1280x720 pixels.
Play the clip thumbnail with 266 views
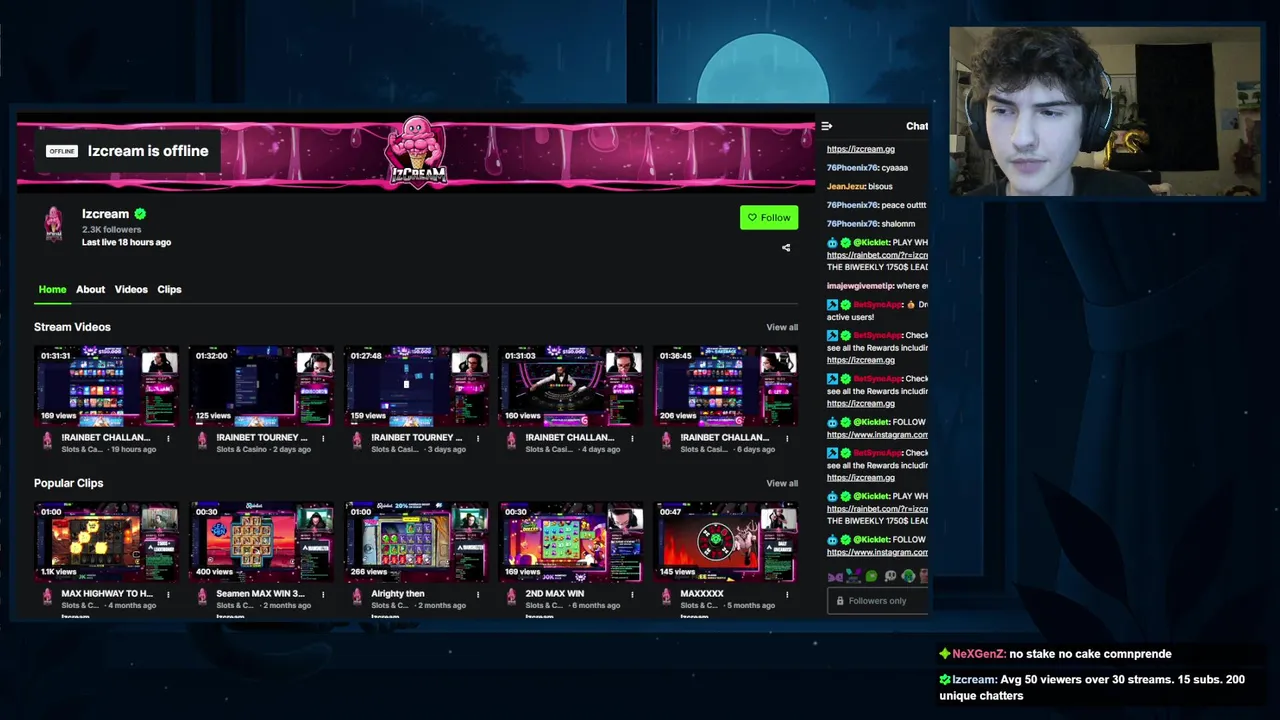417,541
